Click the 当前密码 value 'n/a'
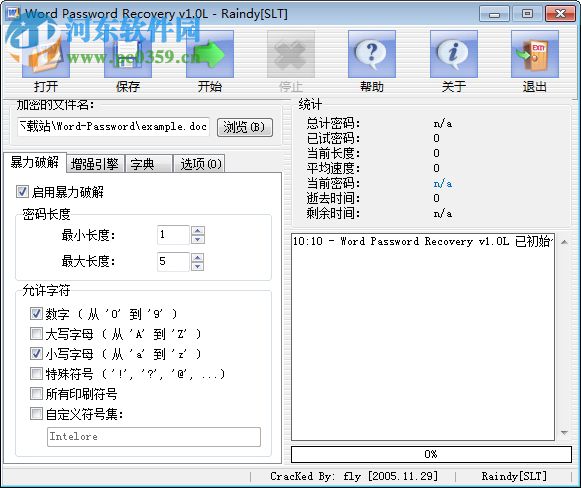This screenshot has width=581, height=488. point(443,183)
